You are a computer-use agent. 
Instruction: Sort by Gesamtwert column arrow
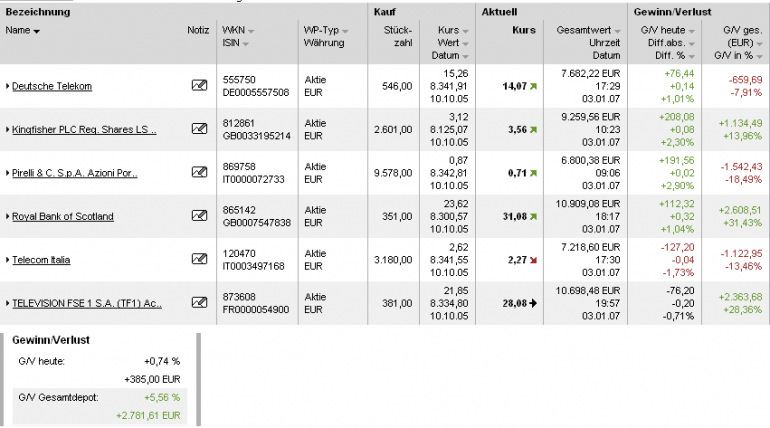click(x=617, y=31)
